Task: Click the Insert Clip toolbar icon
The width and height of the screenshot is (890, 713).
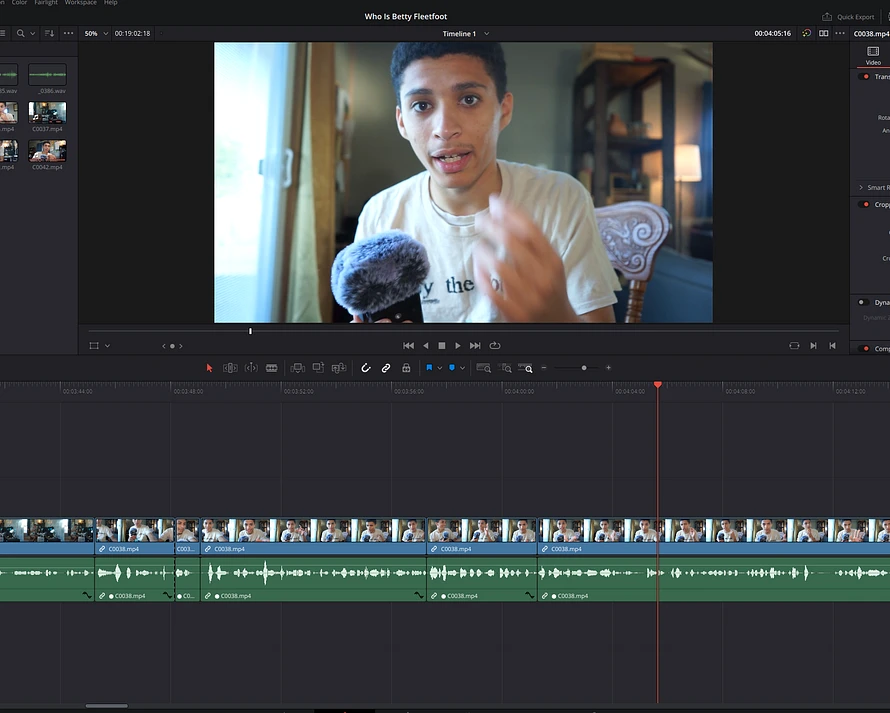Action: [x=297, y=368]
